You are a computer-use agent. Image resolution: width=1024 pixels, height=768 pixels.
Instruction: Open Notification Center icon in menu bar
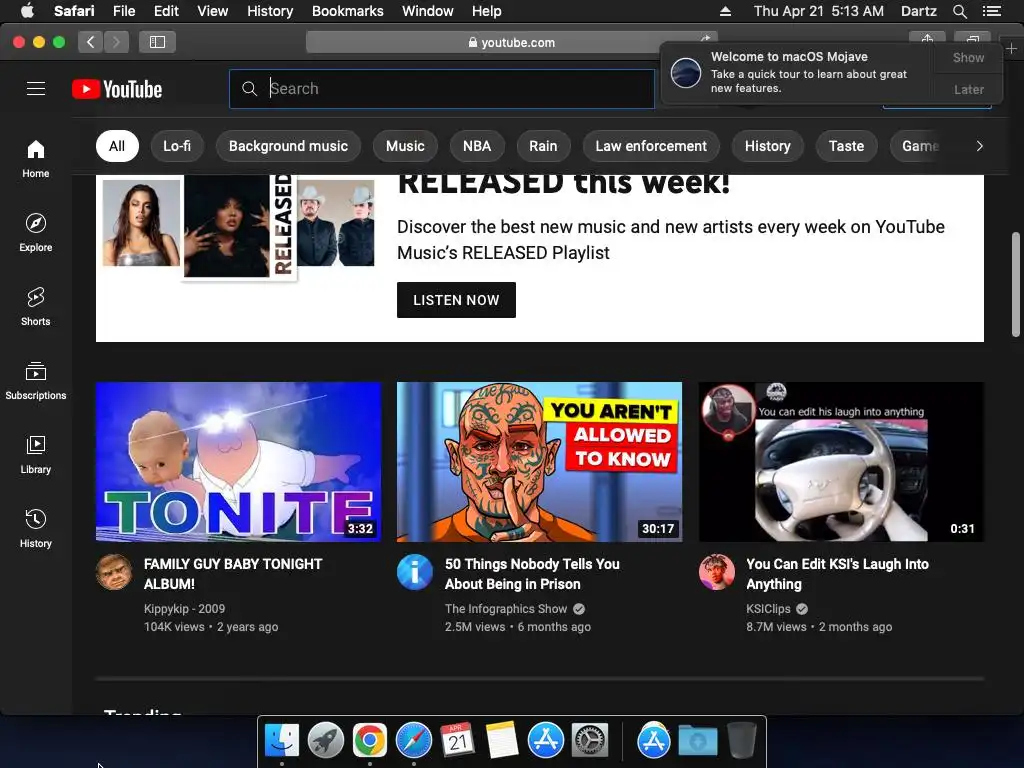pyautogui.click(x=991, y=11)
